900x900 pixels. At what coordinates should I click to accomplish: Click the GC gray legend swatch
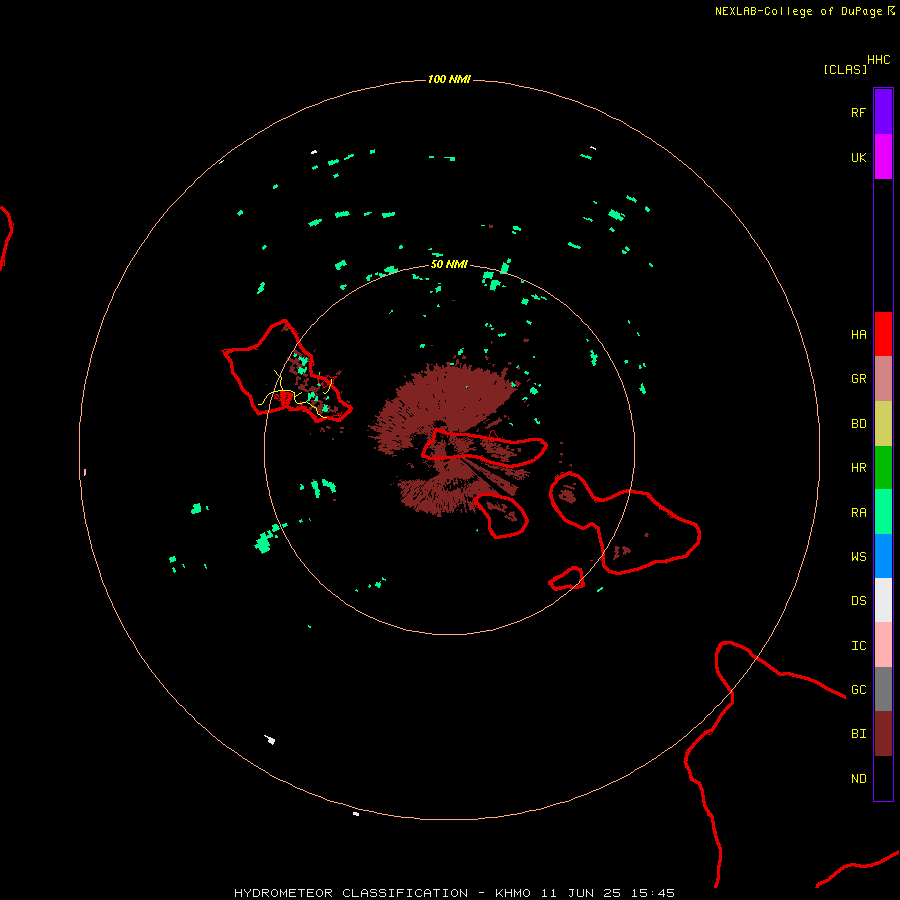883,689
